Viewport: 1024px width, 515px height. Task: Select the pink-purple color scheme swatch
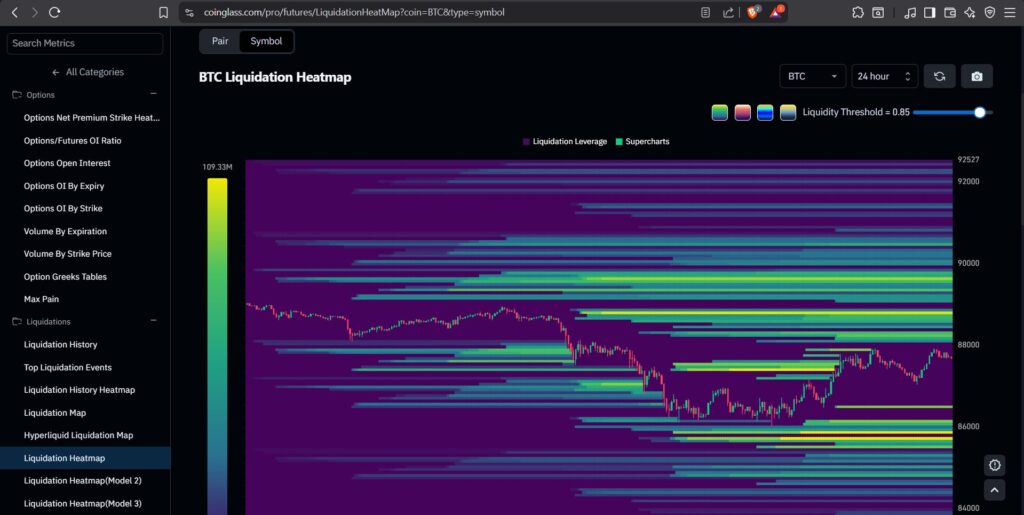click(742, 112)
